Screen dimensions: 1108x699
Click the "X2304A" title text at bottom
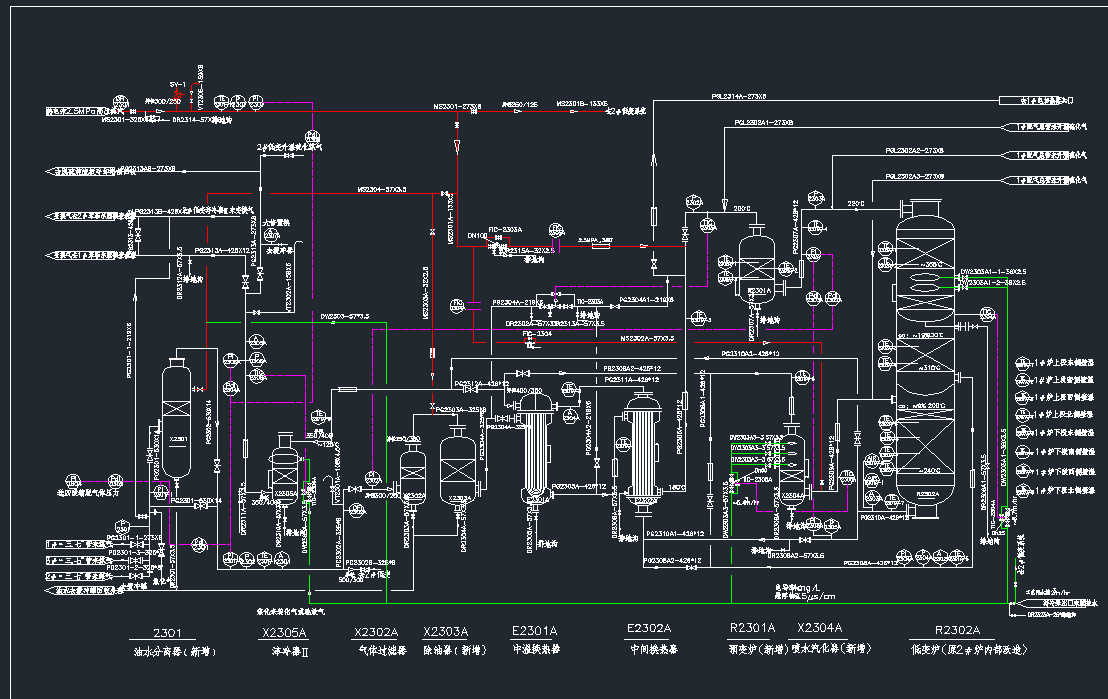pos(819,628)
